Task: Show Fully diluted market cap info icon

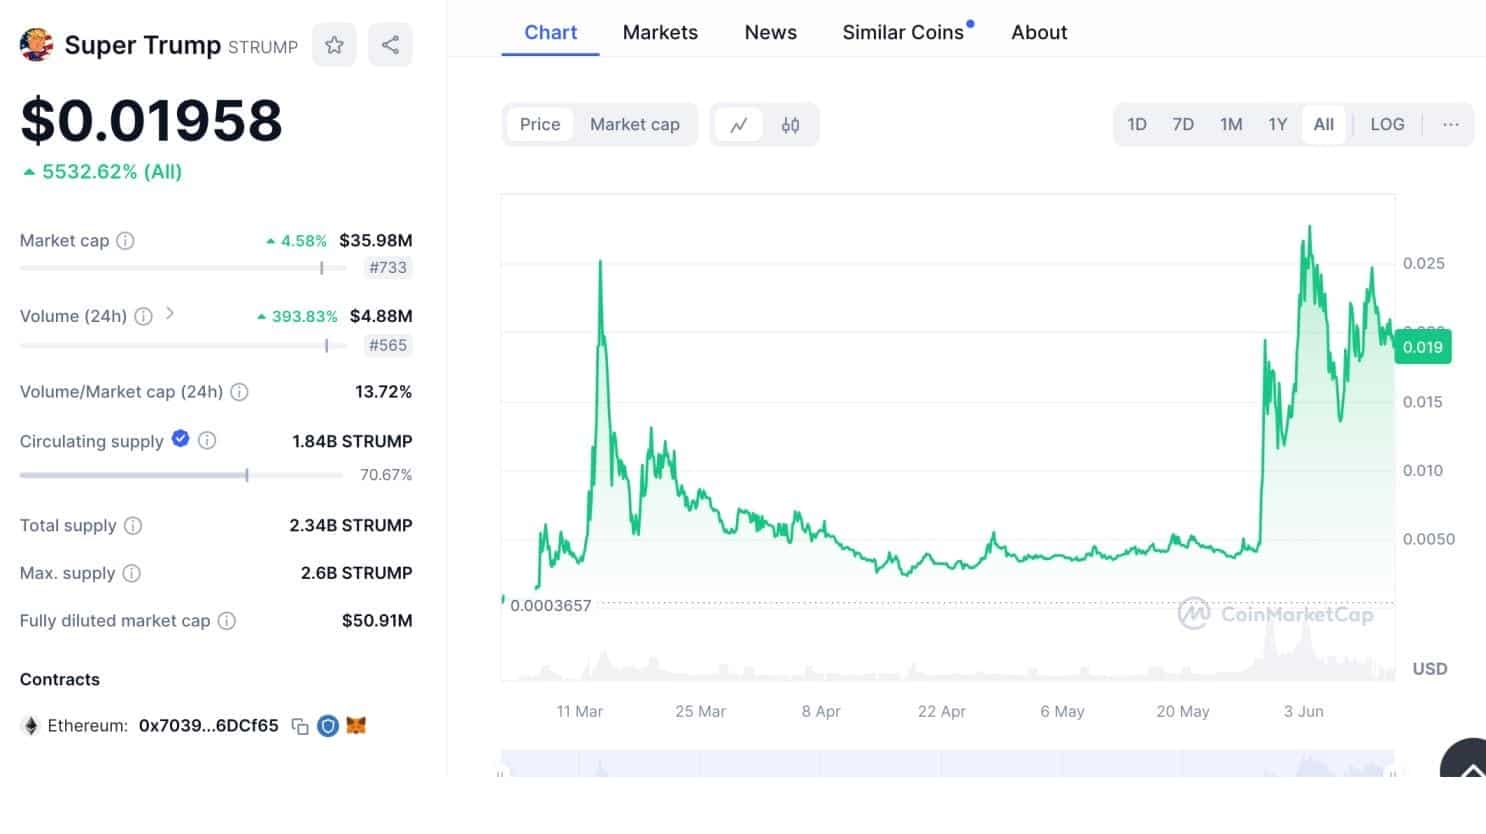Action: (227, 621)
